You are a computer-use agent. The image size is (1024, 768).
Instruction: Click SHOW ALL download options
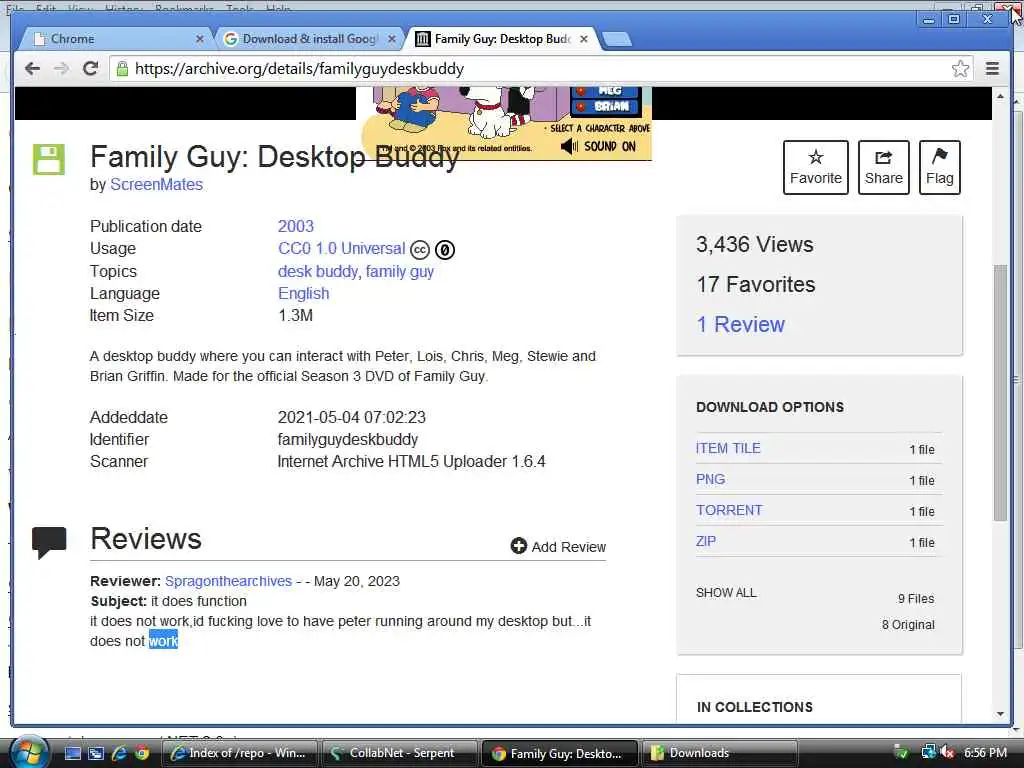(x=726, y=593)
